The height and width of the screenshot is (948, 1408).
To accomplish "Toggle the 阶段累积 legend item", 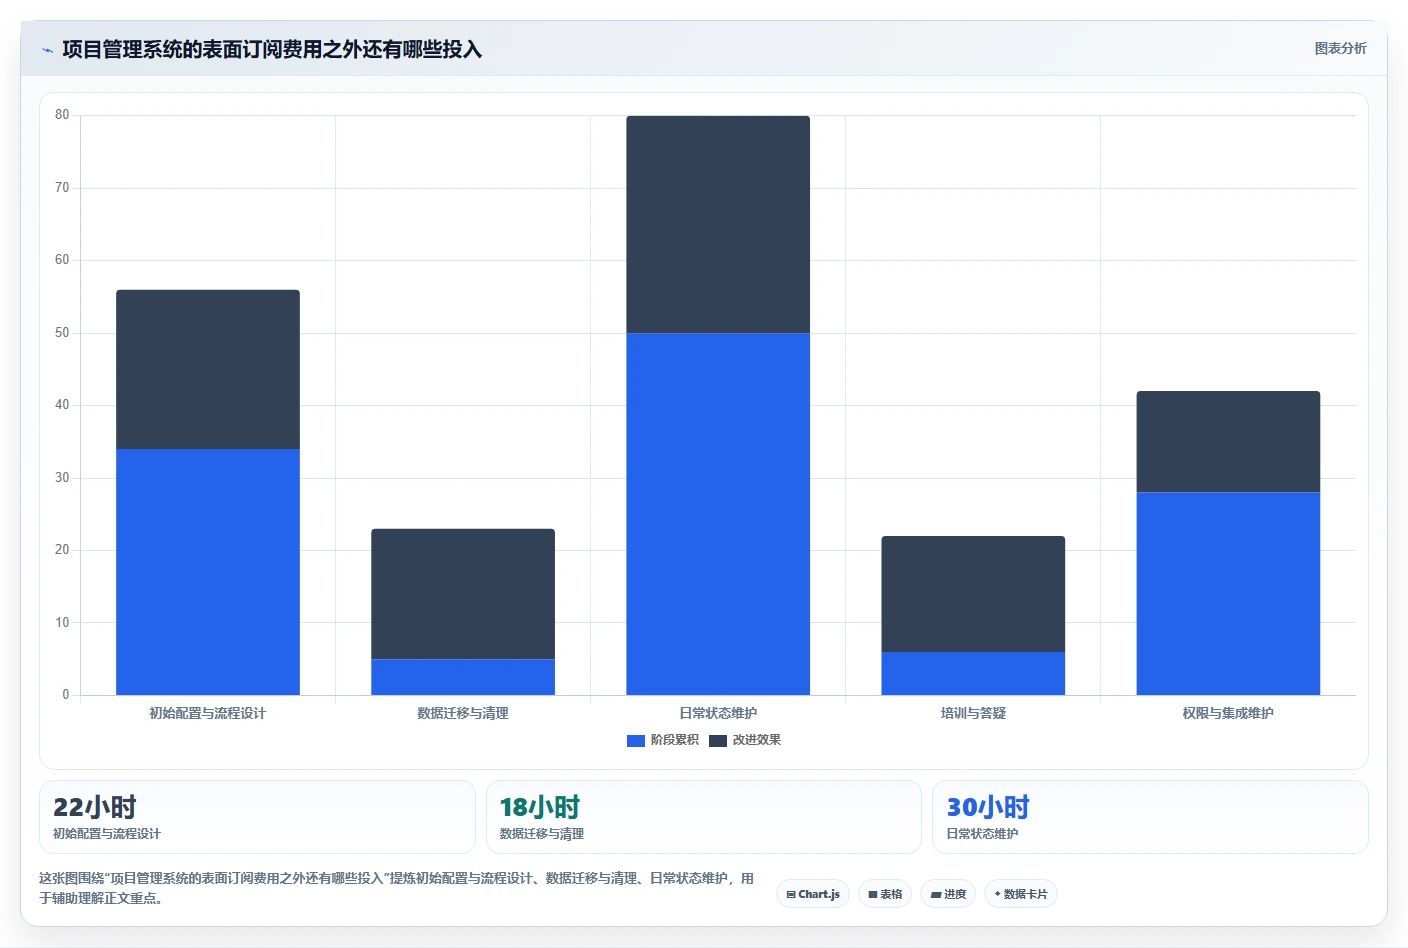I will (x=663, y=740).
